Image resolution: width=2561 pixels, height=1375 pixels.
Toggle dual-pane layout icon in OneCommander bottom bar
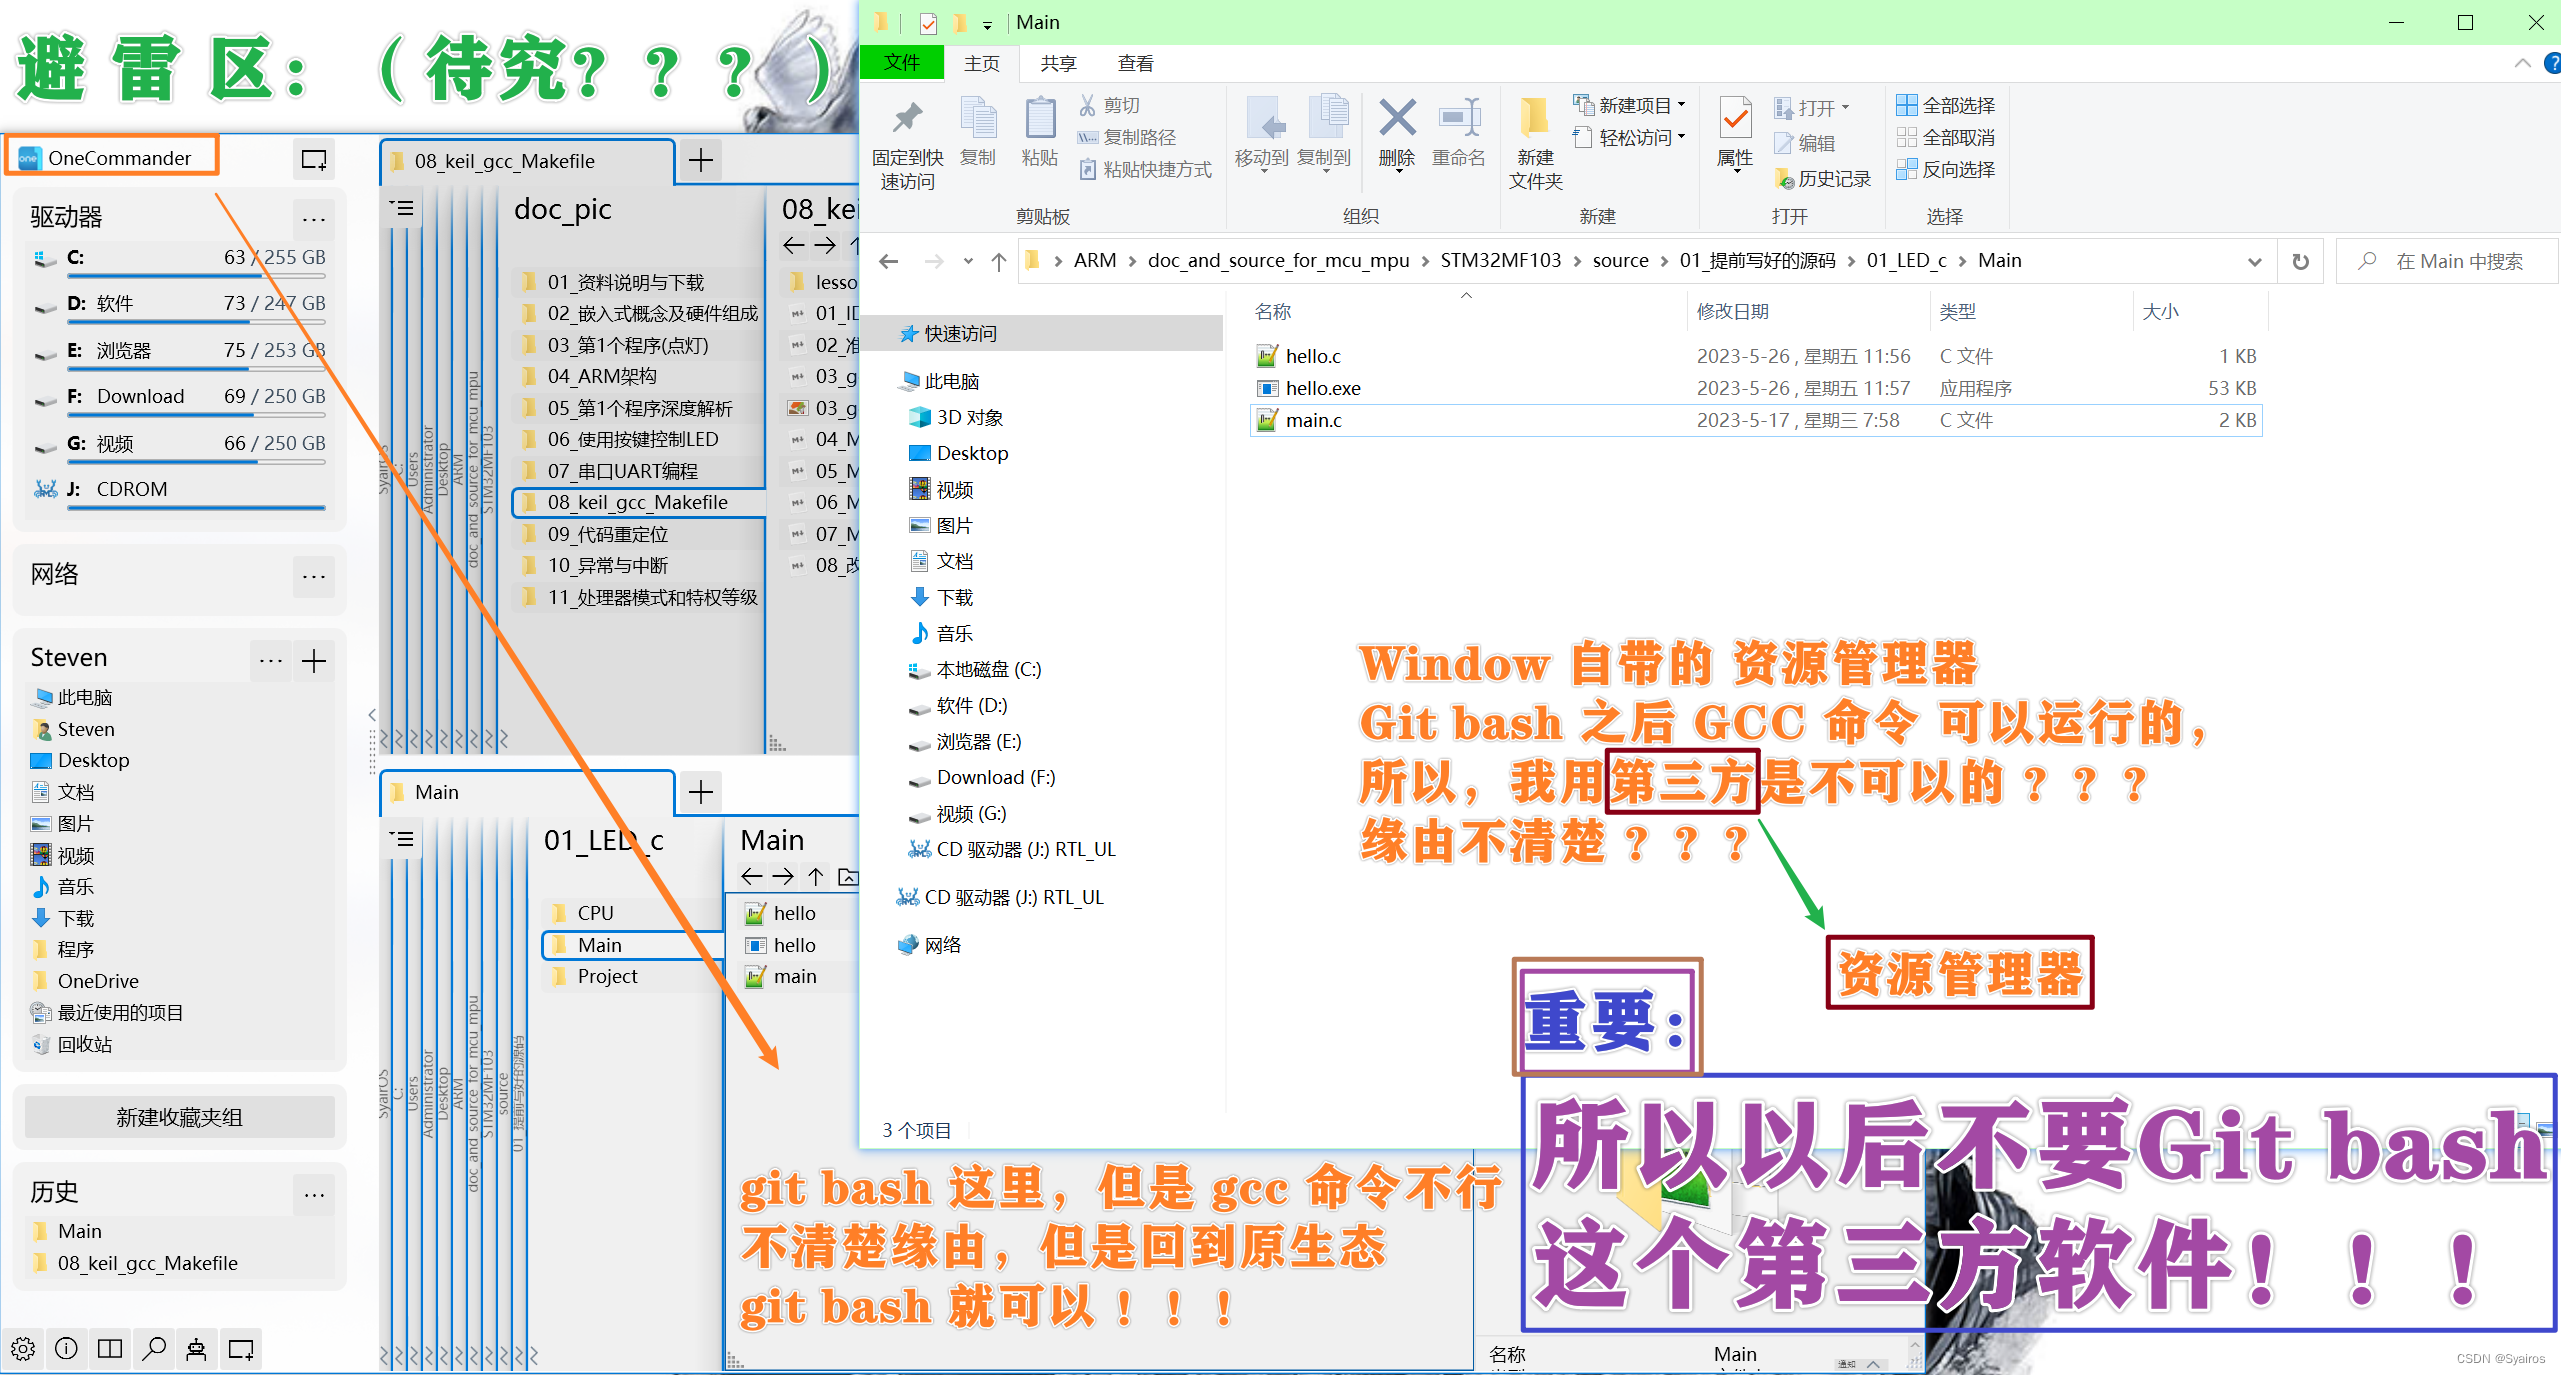(x=110, y=1348)
